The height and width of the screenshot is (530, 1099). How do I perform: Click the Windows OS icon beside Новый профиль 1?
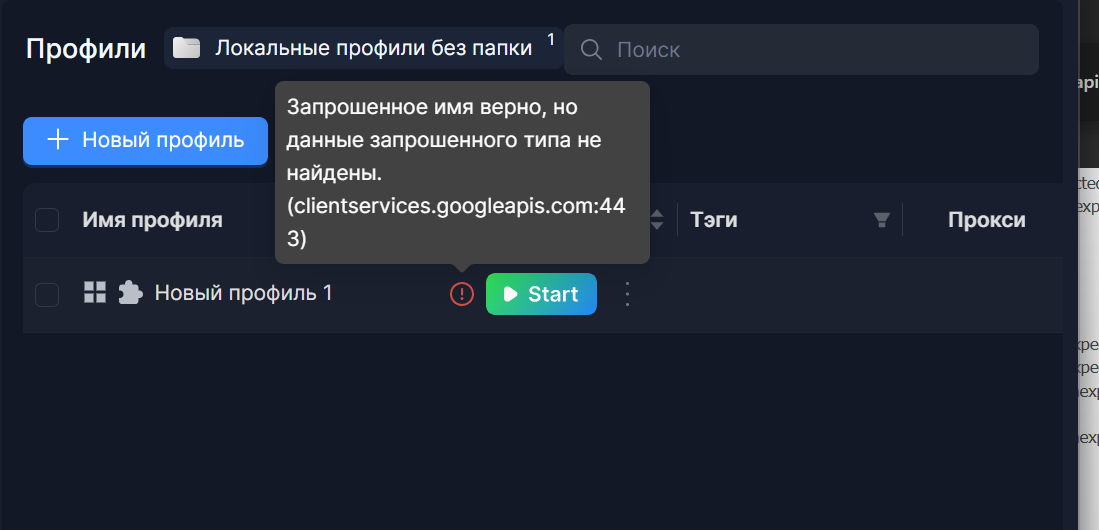[x=95, y=293]
